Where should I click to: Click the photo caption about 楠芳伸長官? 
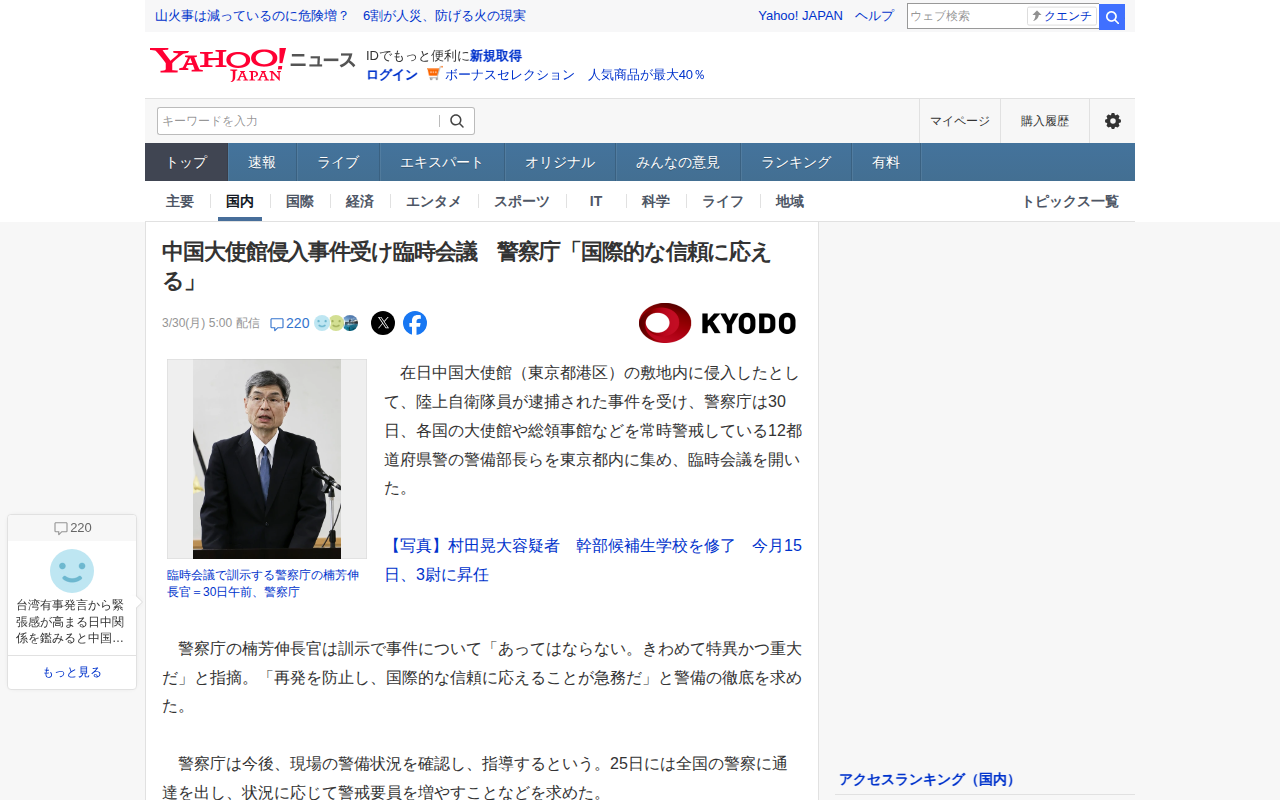(x=263, y=583)
